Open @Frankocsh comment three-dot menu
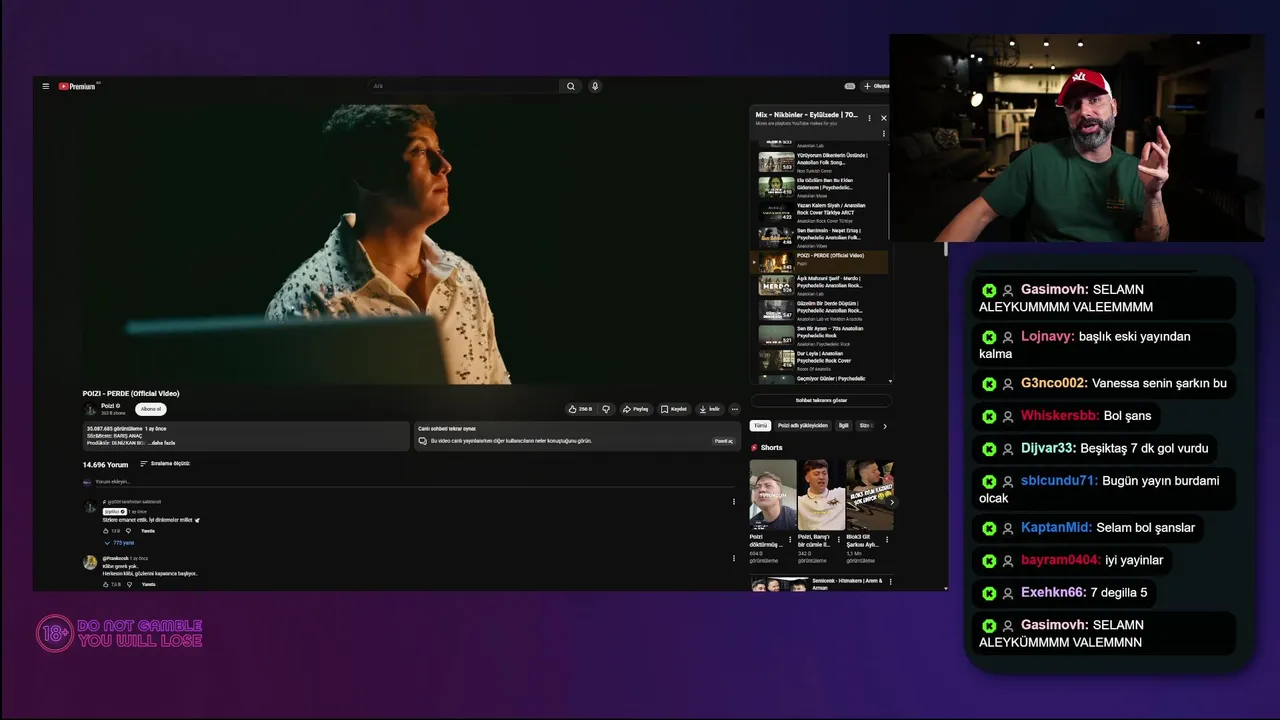1280x720 pixels. [734, 558]
